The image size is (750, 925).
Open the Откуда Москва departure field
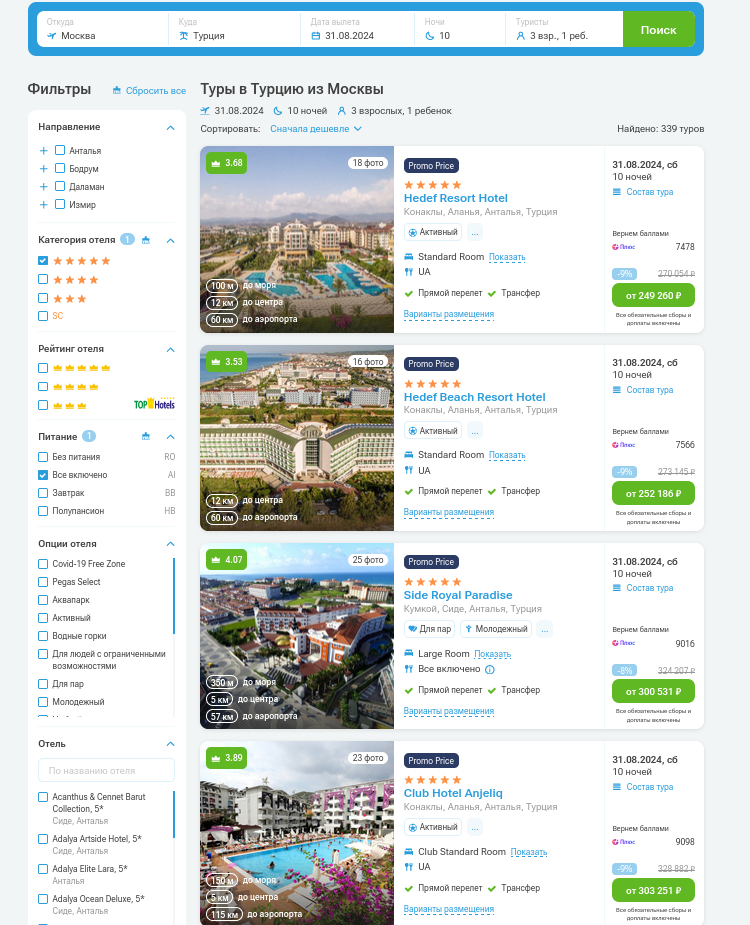click(103, 29)
